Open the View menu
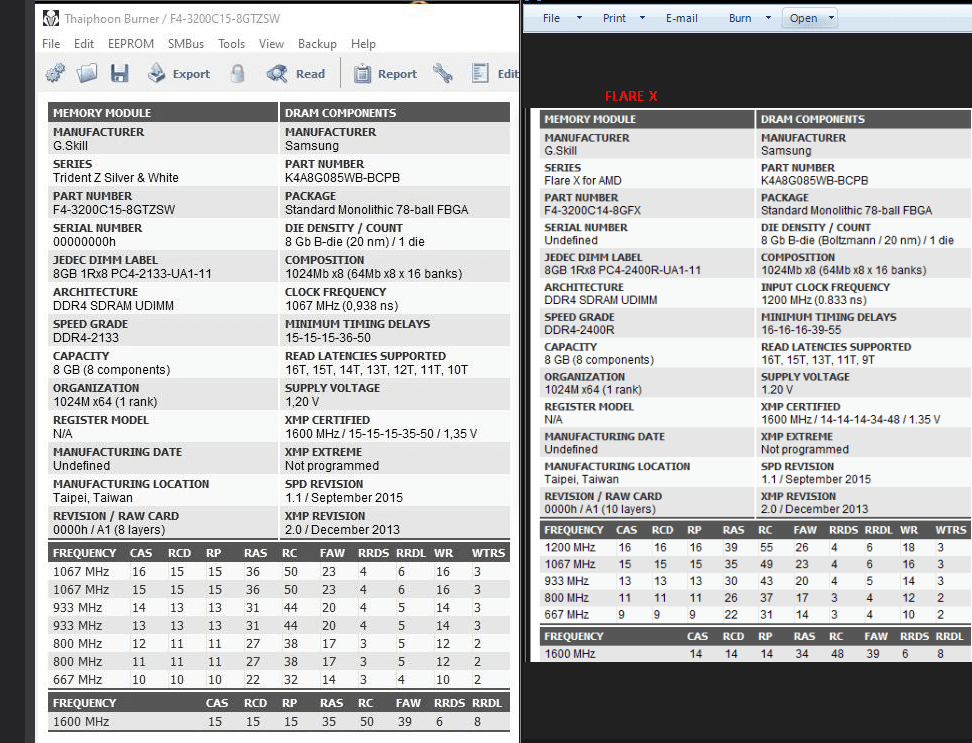Image resolution: width=972 pixels, height=743 pixels. click(272, 43)
